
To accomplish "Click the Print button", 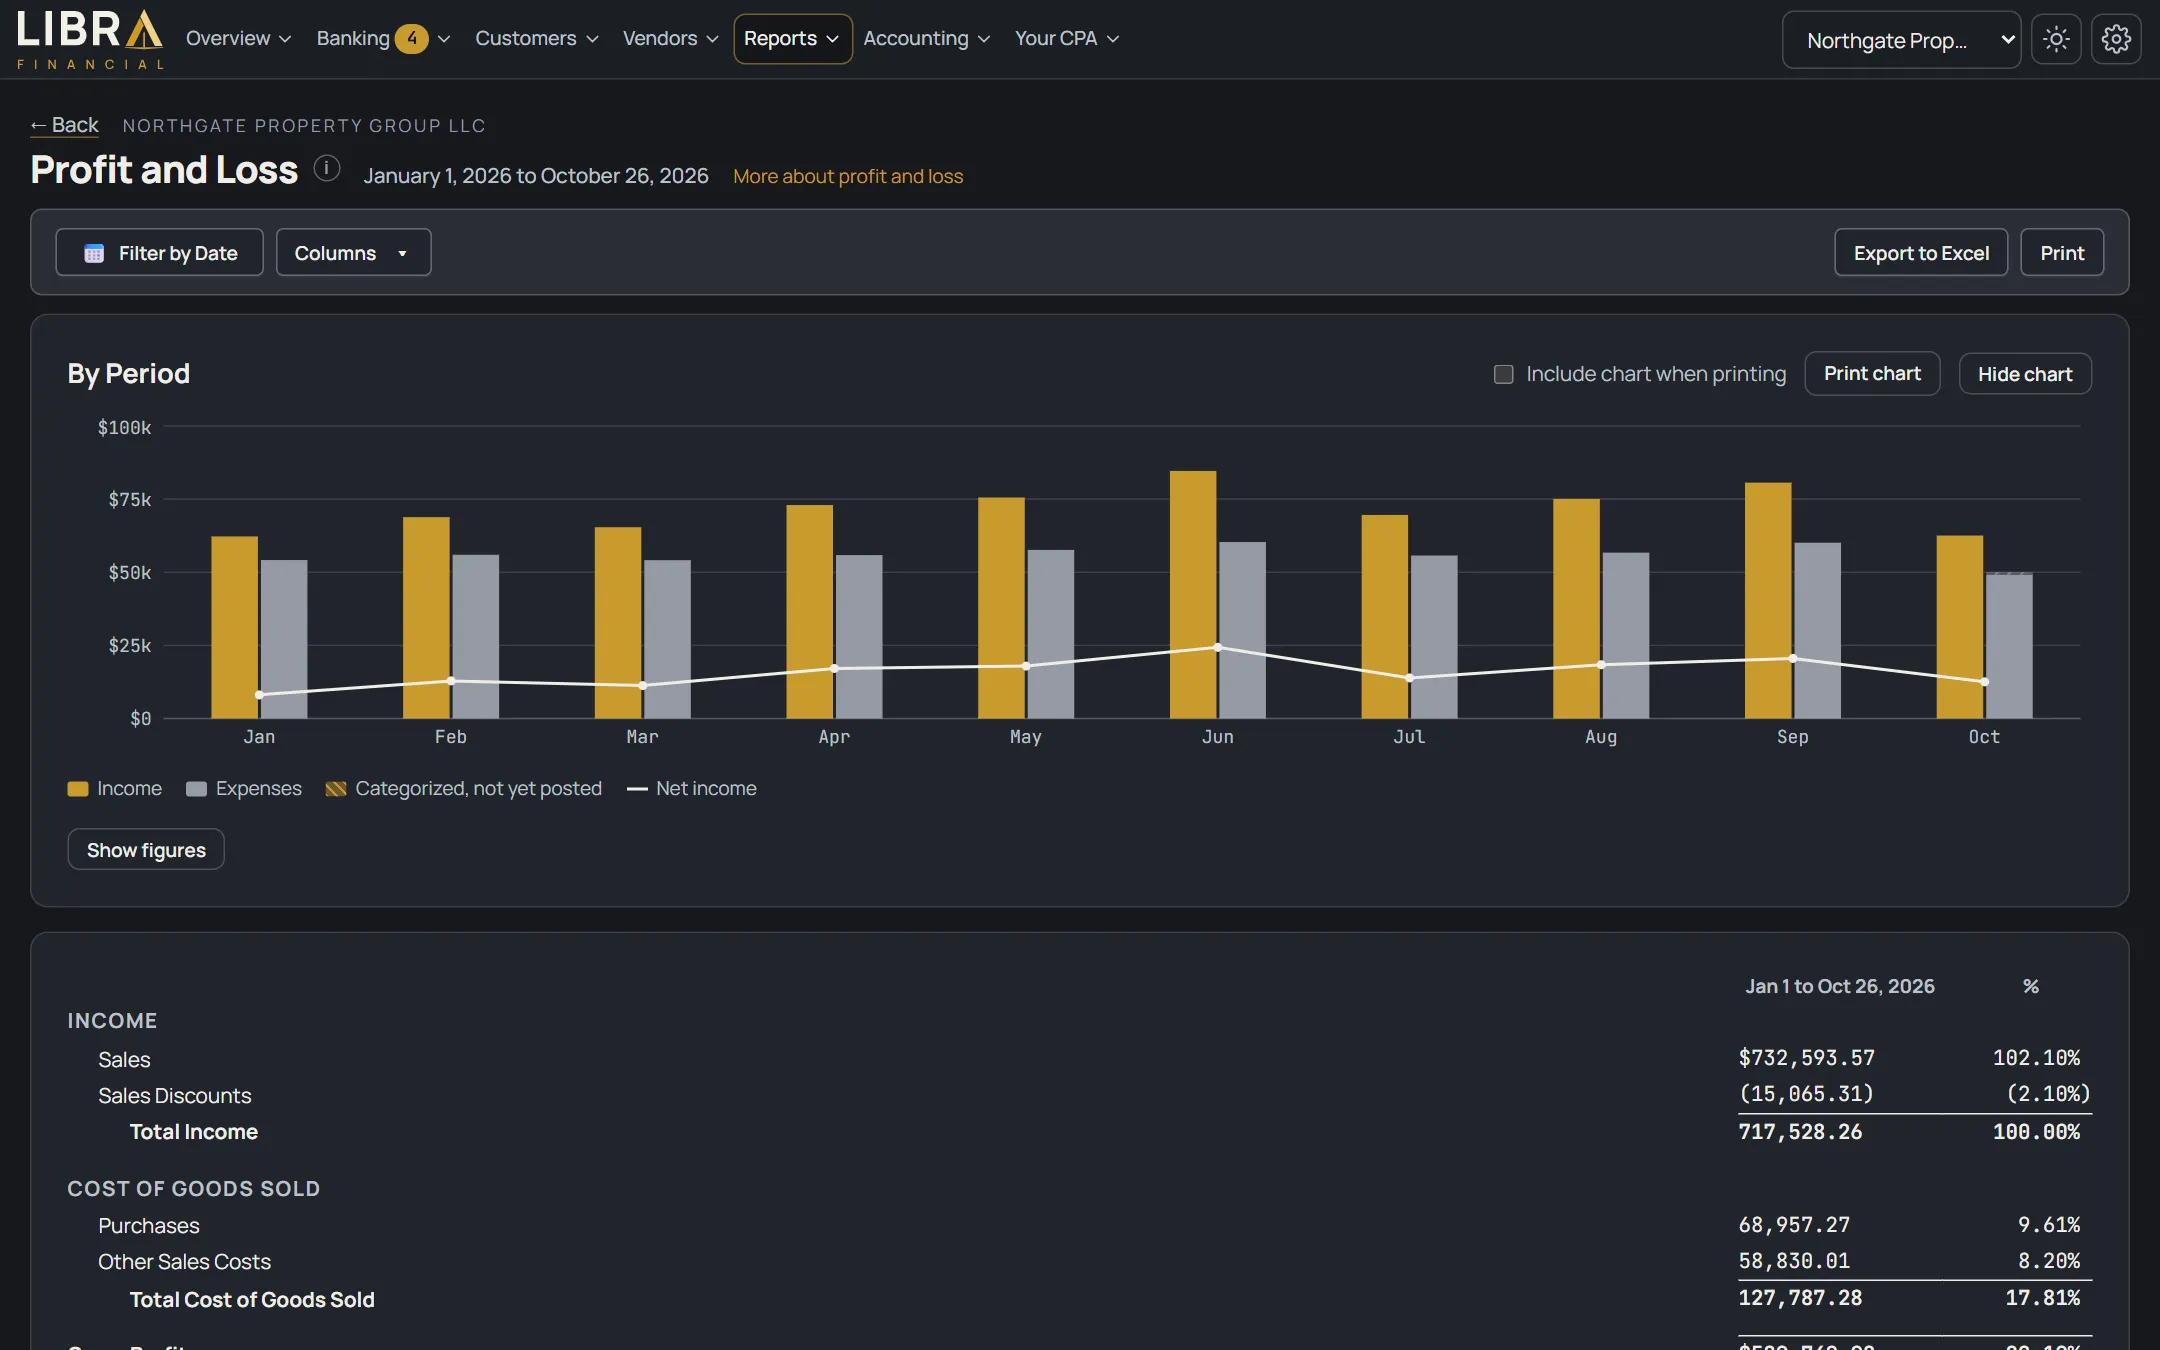I will tap(2062, 253).
